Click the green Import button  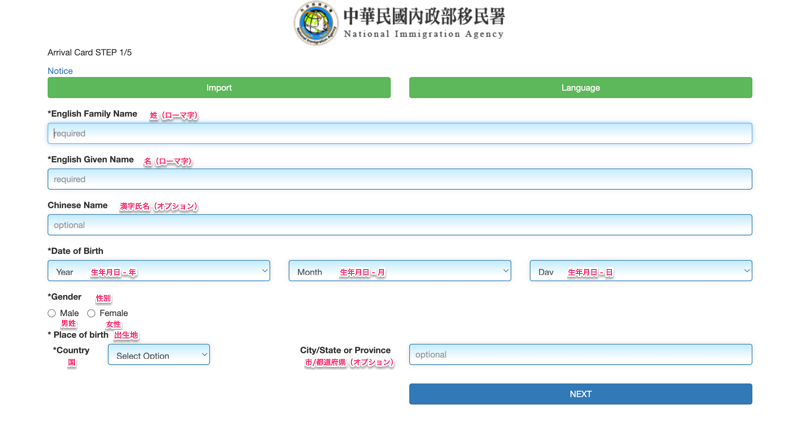219,88
